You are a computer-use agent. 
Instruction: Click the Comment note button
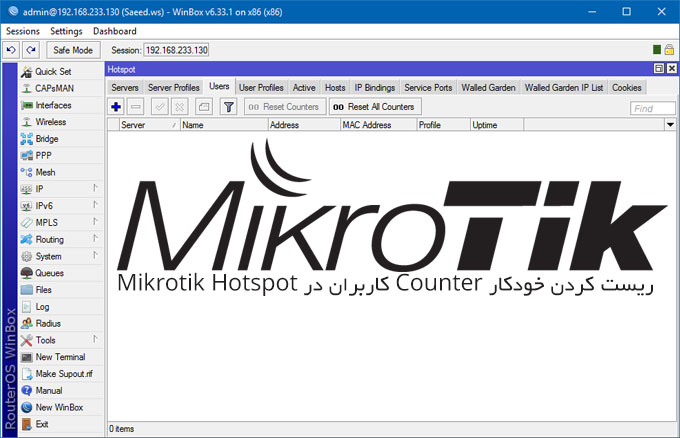(204, 107)
